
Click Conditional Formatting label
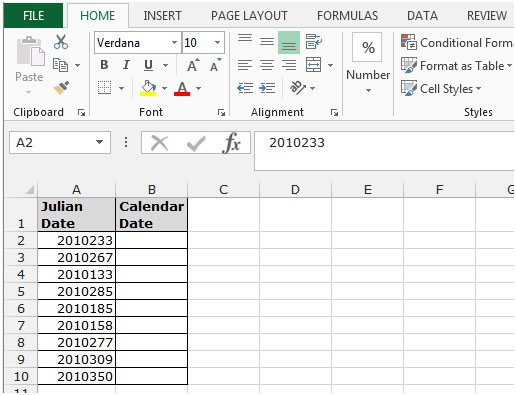pos(467,43)
